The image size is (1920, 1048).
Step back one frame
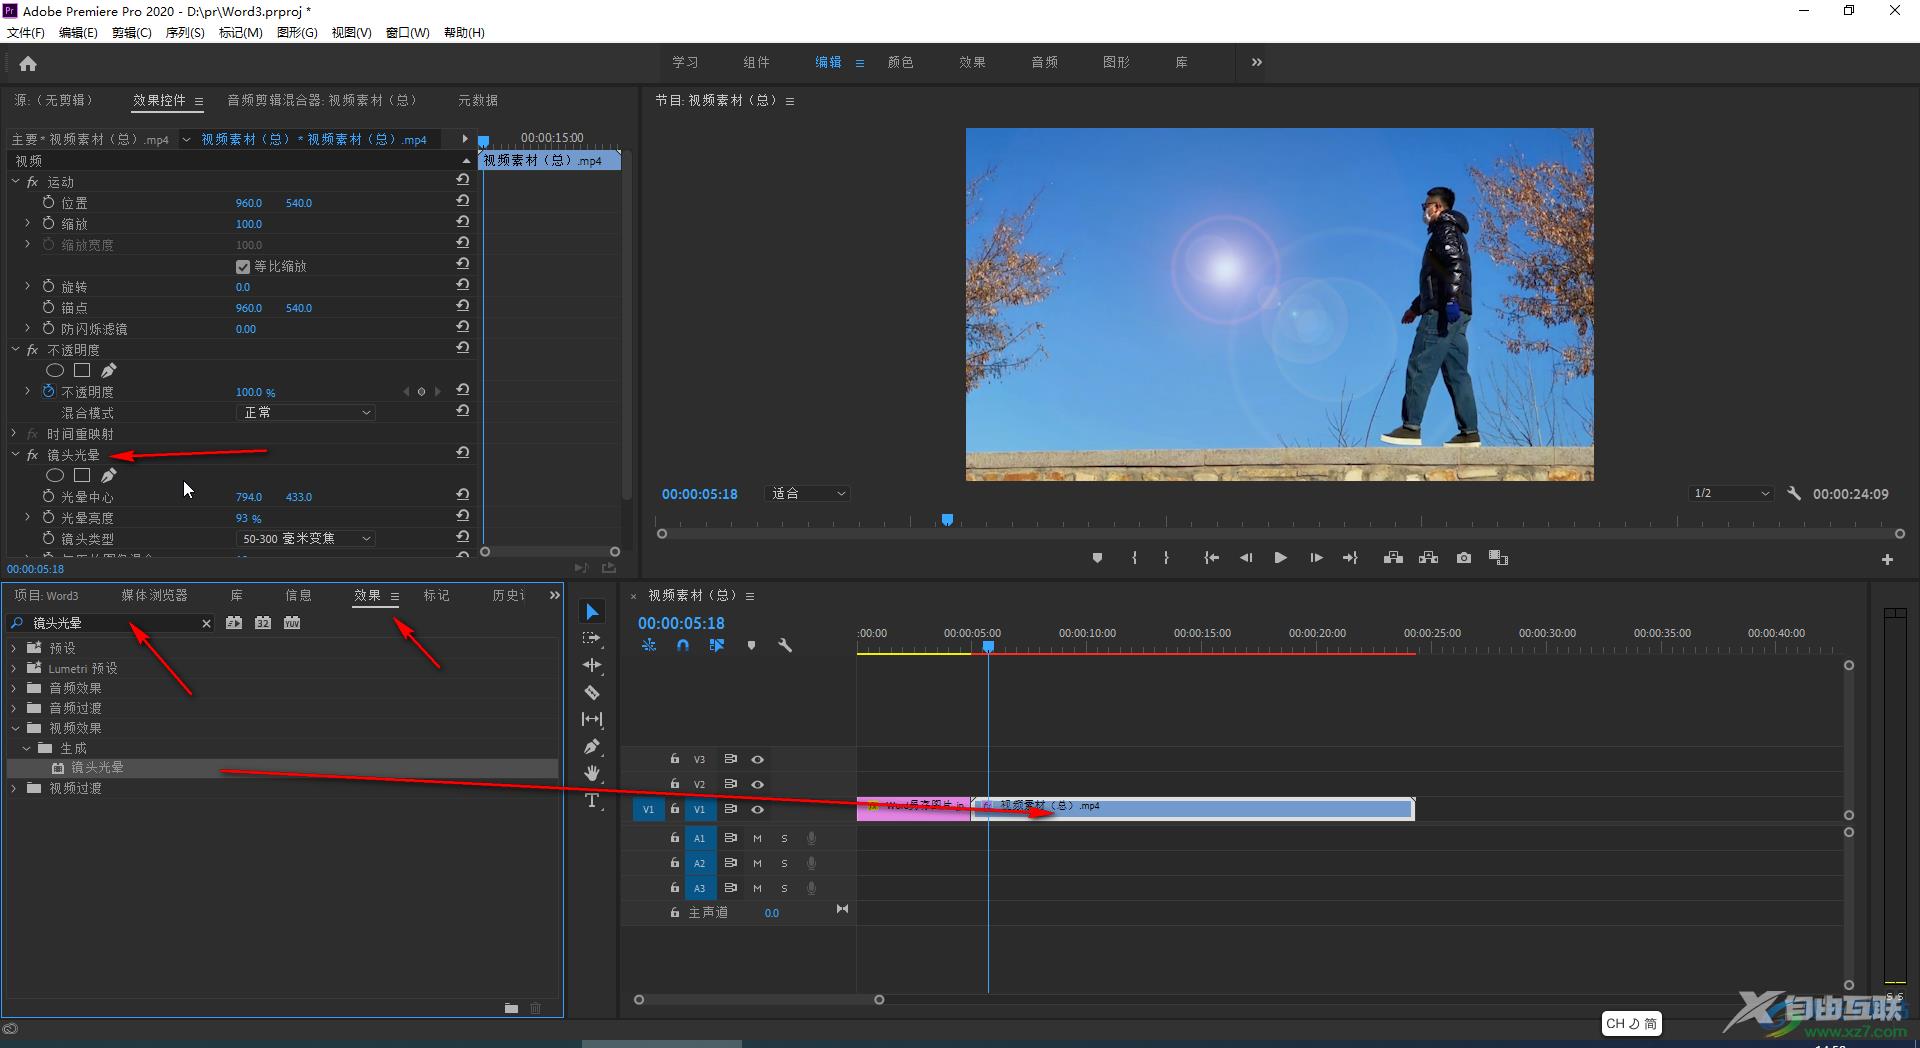point(1246,558)
